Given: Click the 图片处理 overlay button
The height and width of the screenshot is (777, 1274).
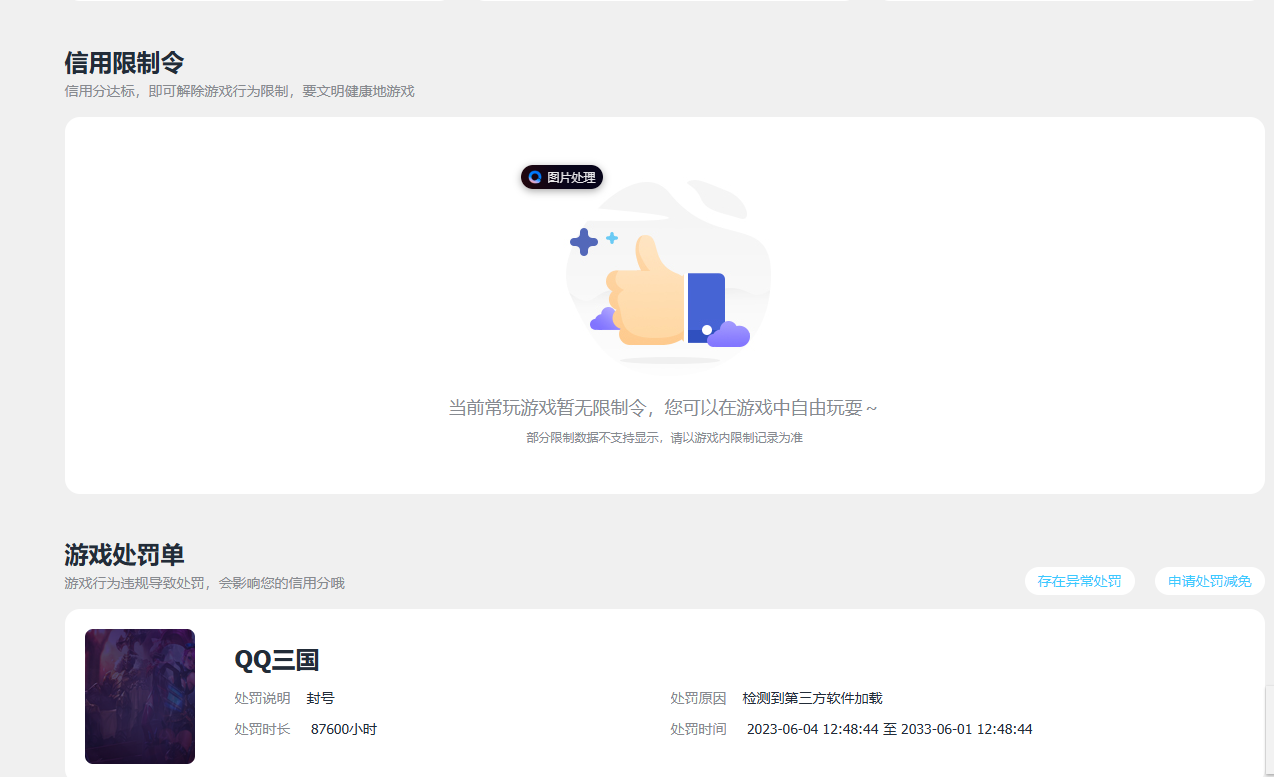Looking at the screenshot, I should point(562,177).
